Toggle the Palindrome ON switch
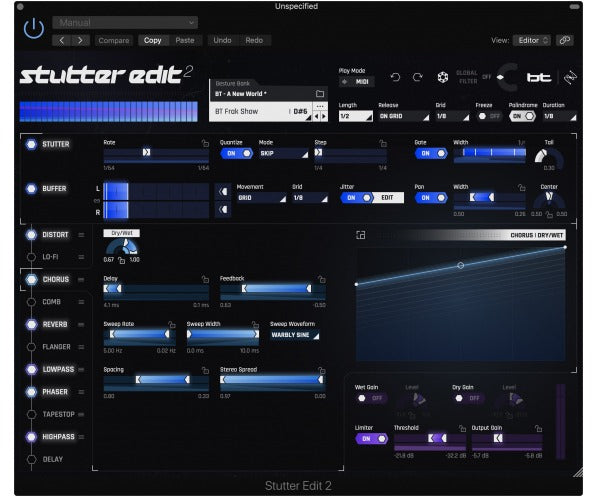The image size is (597, 497). pos(522,116)
